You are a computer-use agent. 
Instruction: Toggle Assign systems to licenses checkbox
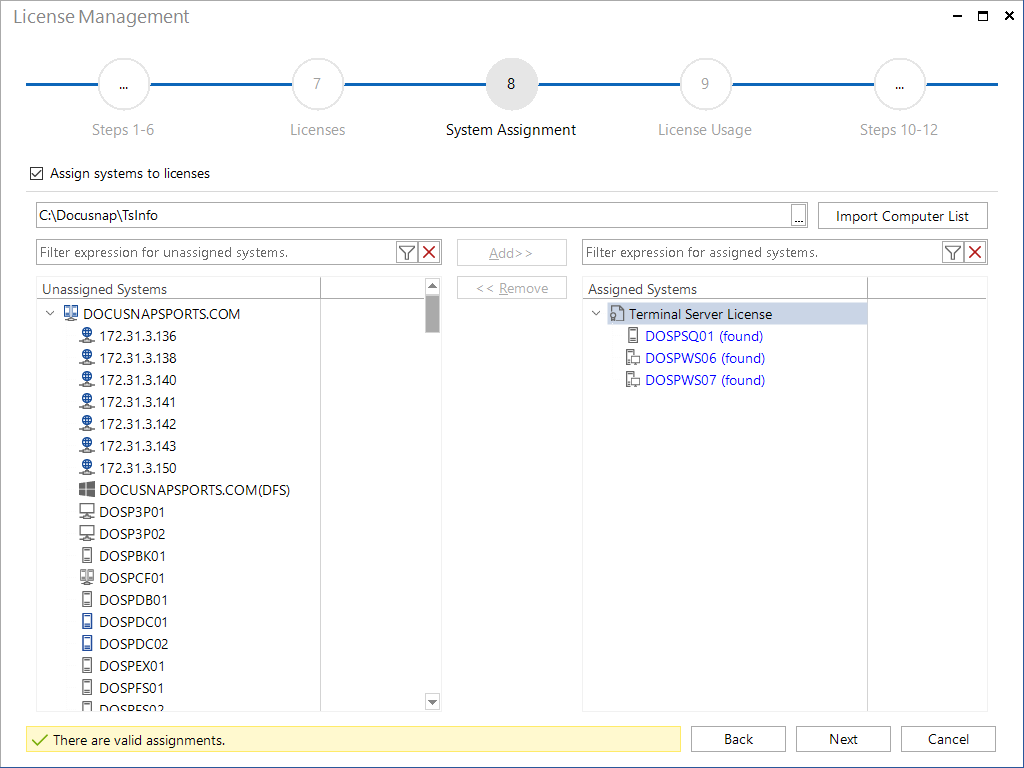[37, 173]
